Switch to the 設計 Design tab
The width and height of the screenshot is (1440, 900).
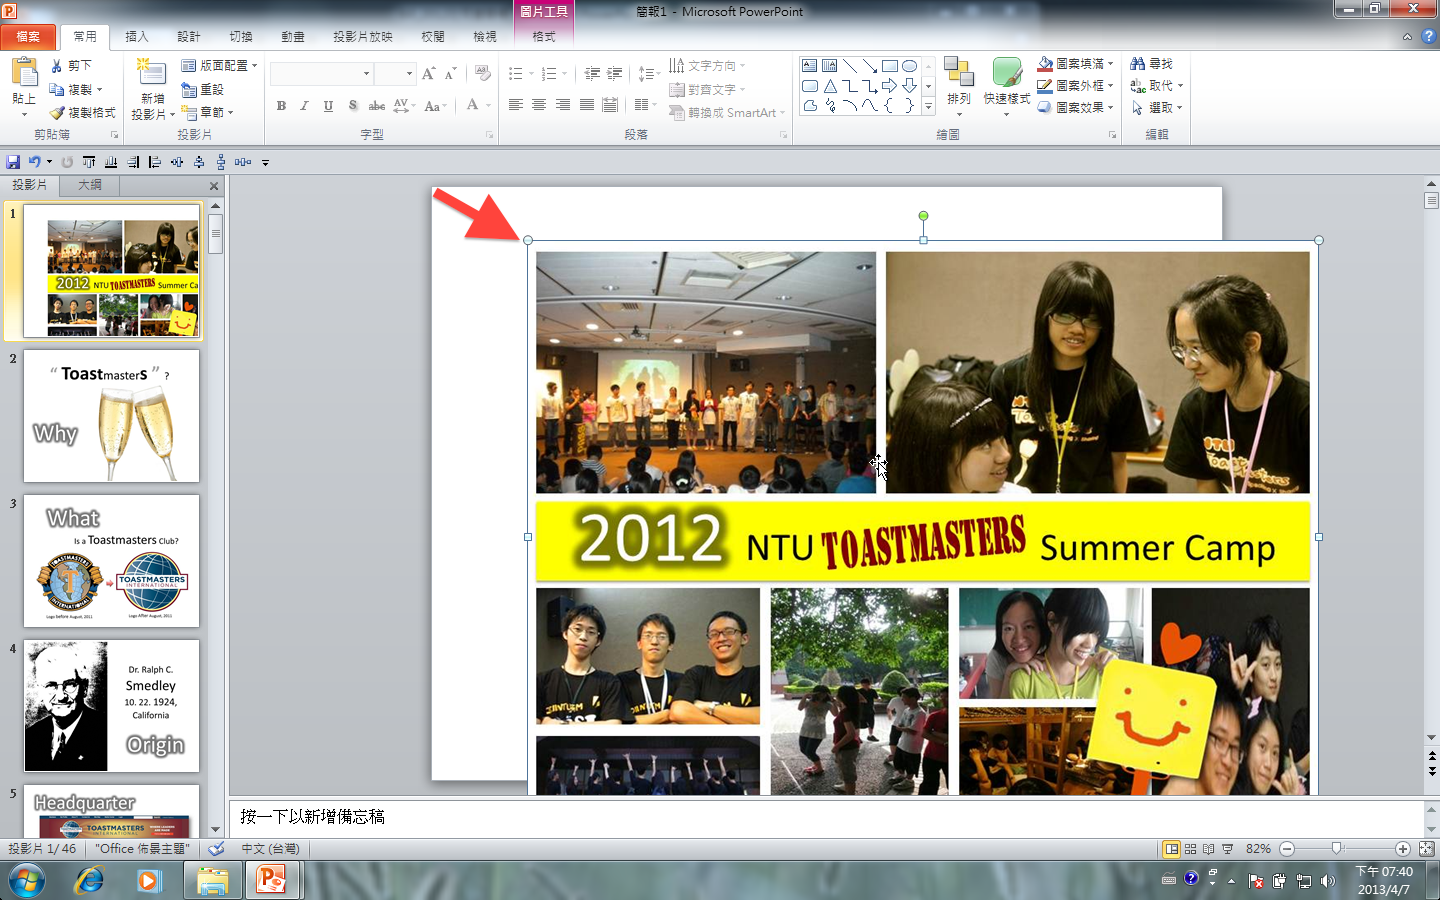tap(189, 37)
